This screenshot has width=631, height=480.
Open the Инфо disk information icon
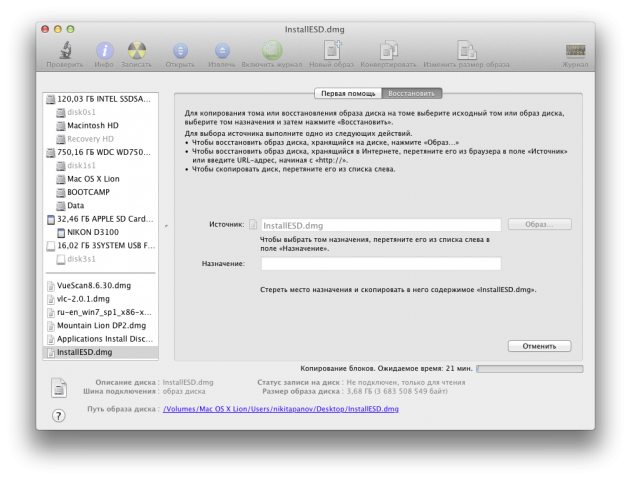[x=104, y=51]
